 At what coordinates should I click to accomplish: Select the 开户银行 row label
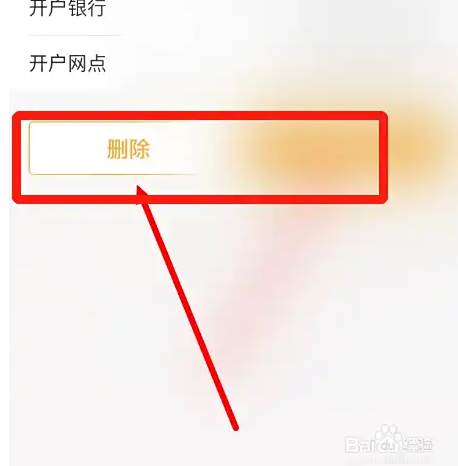click(68, 7)
